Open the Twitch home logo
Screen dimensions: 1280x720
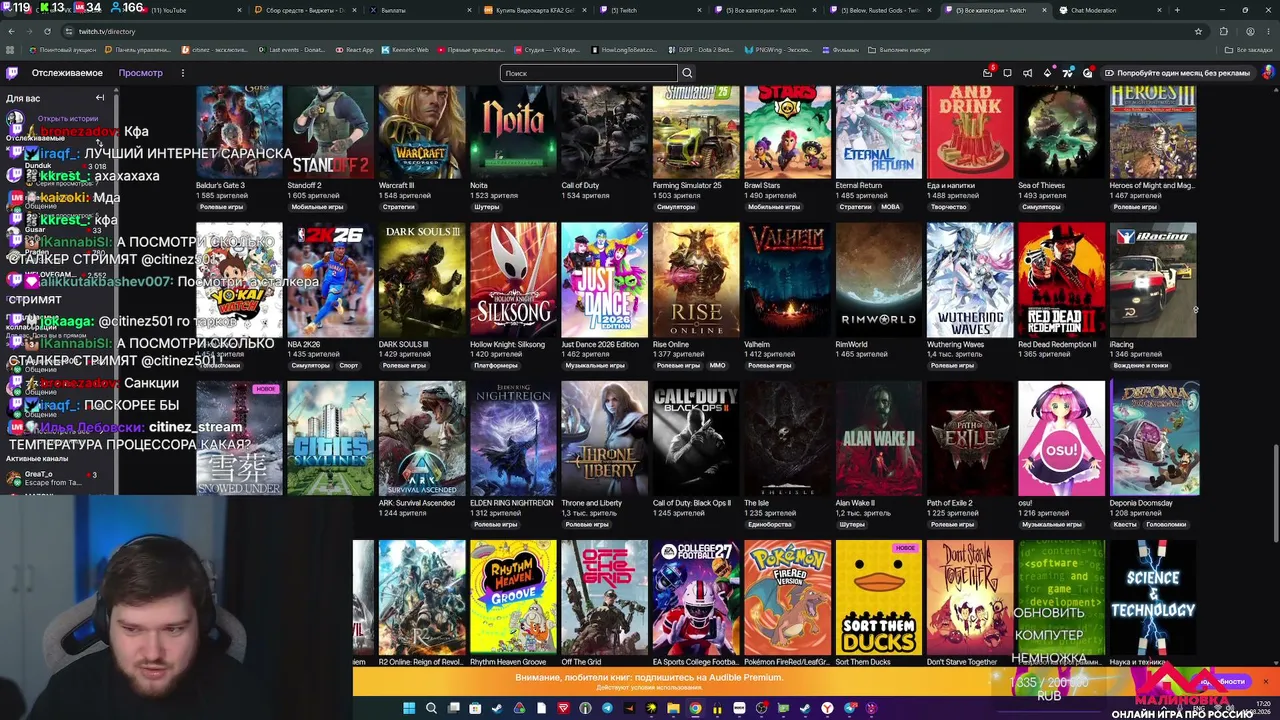click(x=12, y=73)
